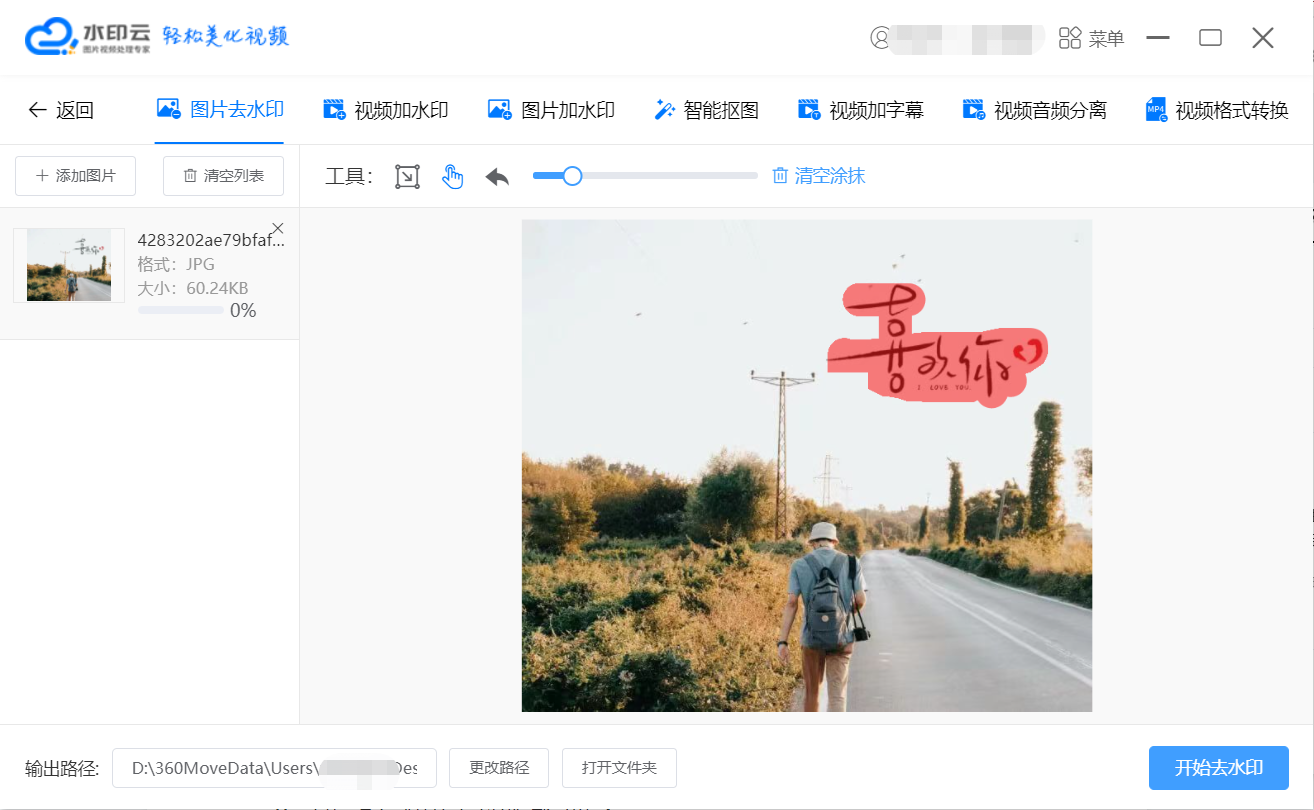Image resolution: width=1314 pixels, height=810 pixels.
Task: Click the undo arrow icon
Action: pos(497,177)
